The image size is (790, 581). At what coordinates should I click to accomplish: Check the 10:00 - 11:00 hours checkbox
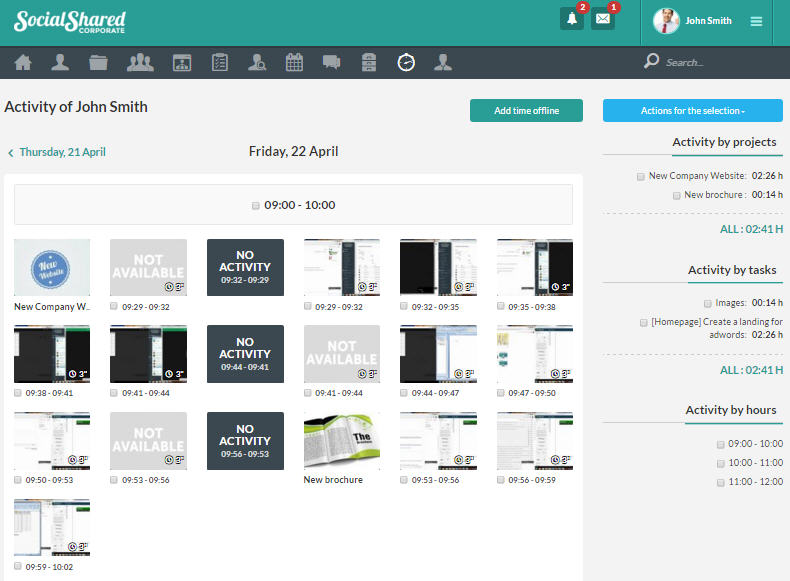click(720, 463)
